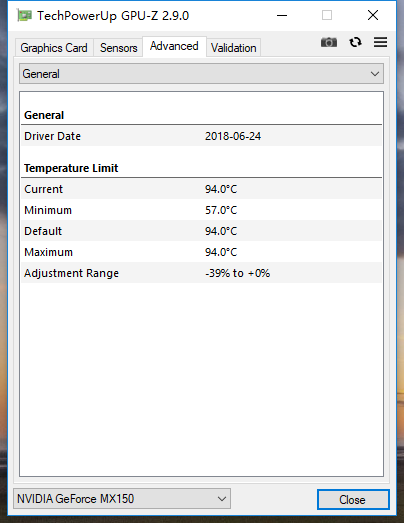Screen dimensions: 404x523
Task: Select the -39% to +0% value
Action: click(238, 273)
